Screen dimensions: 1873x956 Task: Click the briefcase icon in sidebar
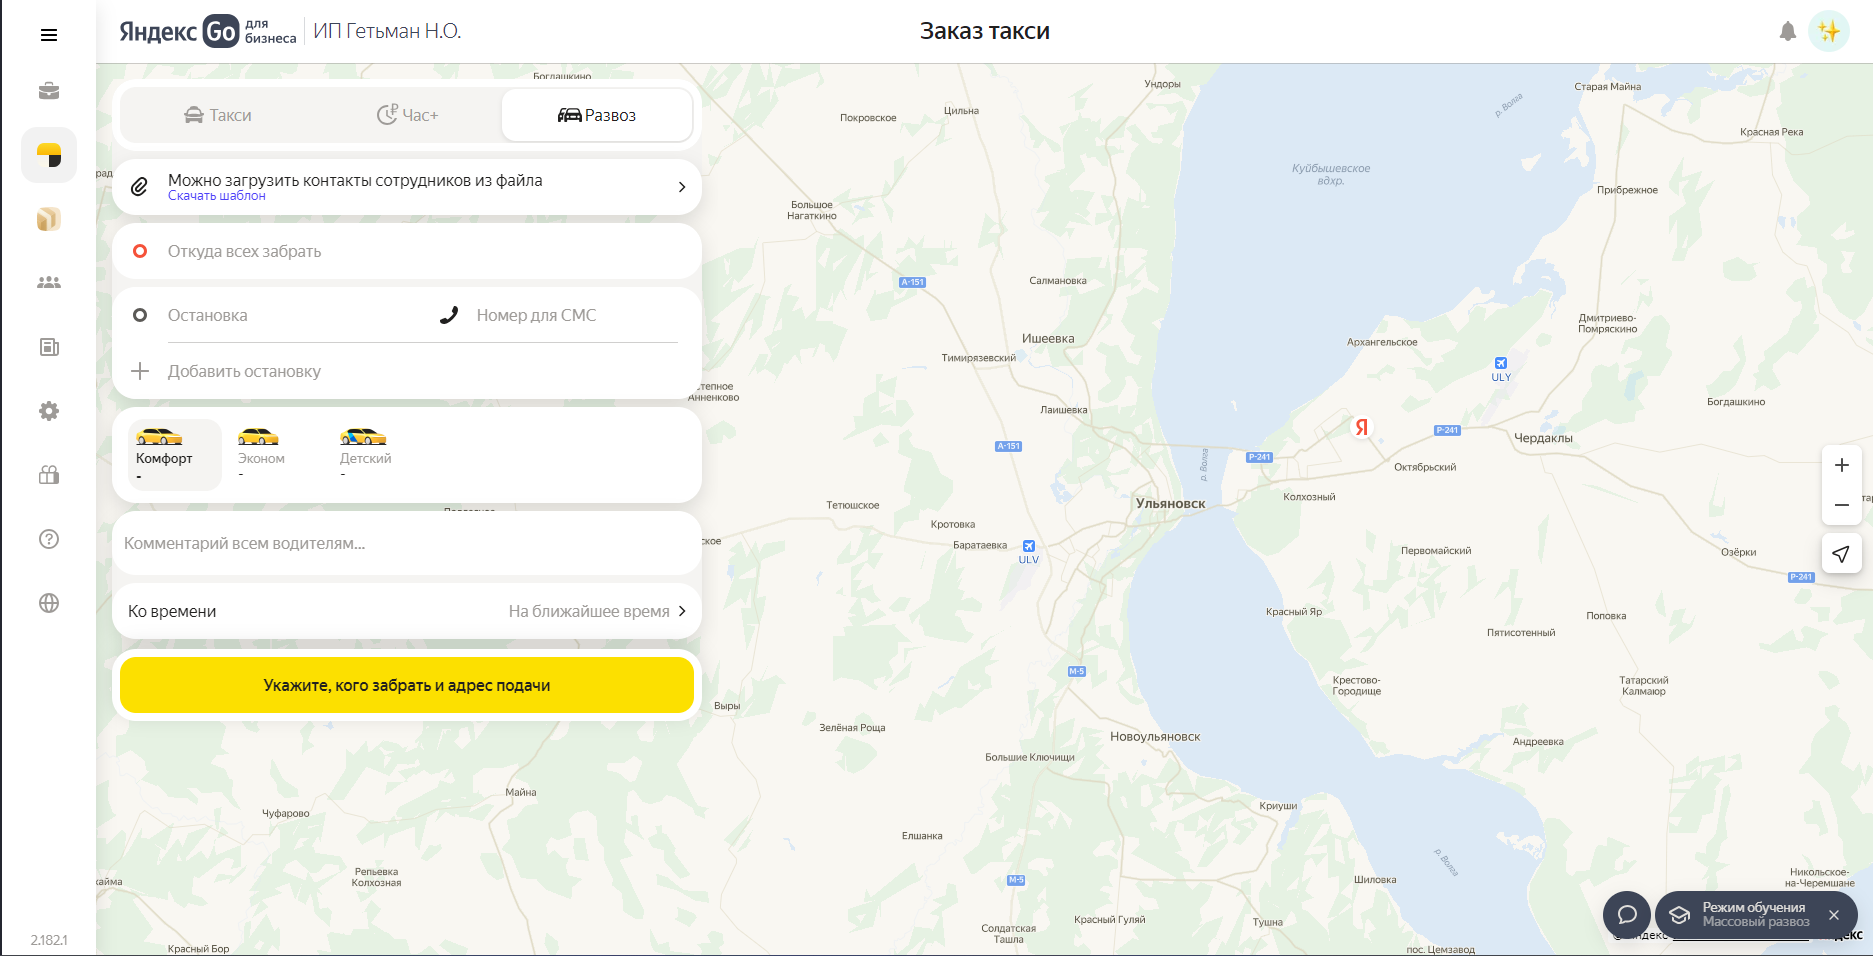click(x=48, y=91)
